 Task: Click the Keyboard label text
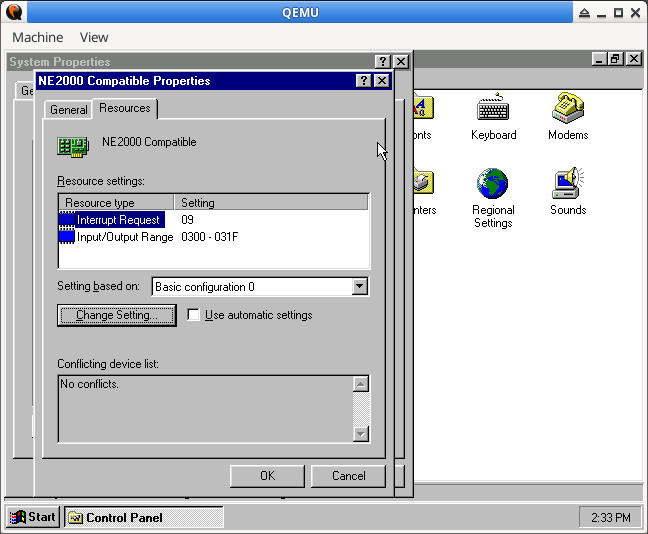pos(493,135)
